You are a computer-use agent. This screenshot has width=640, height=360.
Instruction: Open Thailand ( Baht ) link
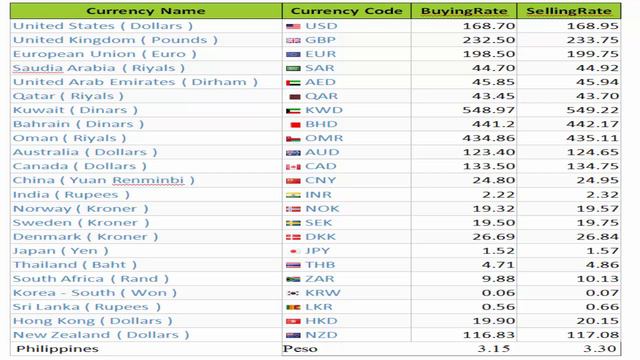click(x=75, y=265)
